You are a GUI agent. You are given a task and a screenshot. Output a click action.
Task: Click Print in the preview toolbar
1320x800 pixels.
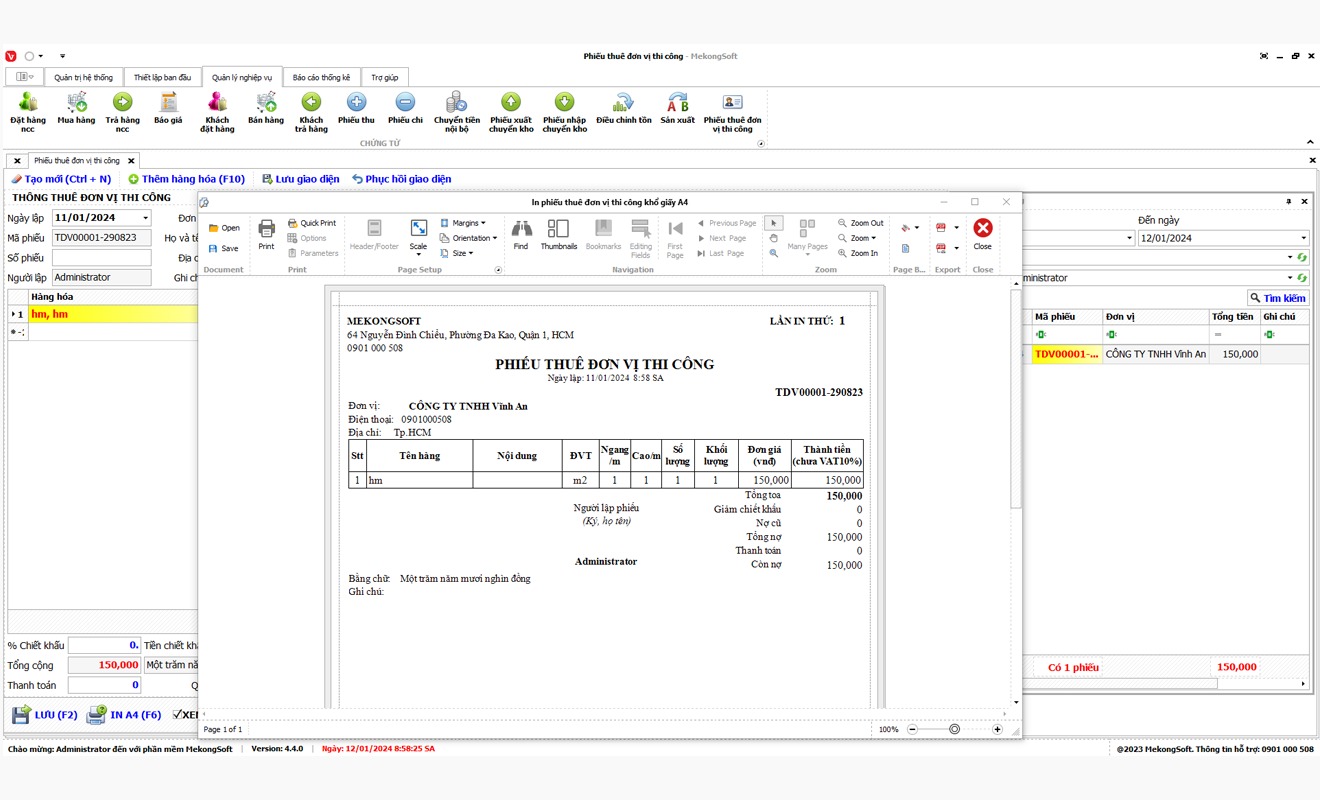point(266,234)
